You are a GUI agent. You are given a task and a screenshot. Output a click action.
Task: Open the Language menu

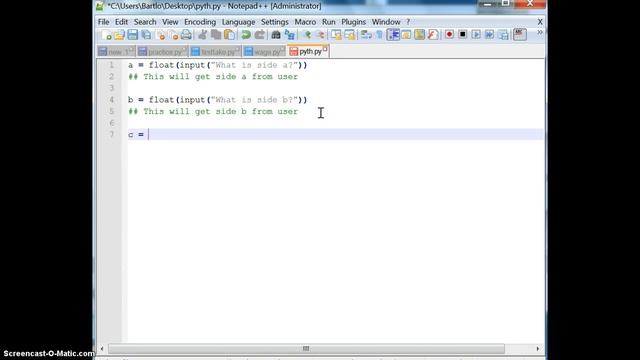pos(238,22)
